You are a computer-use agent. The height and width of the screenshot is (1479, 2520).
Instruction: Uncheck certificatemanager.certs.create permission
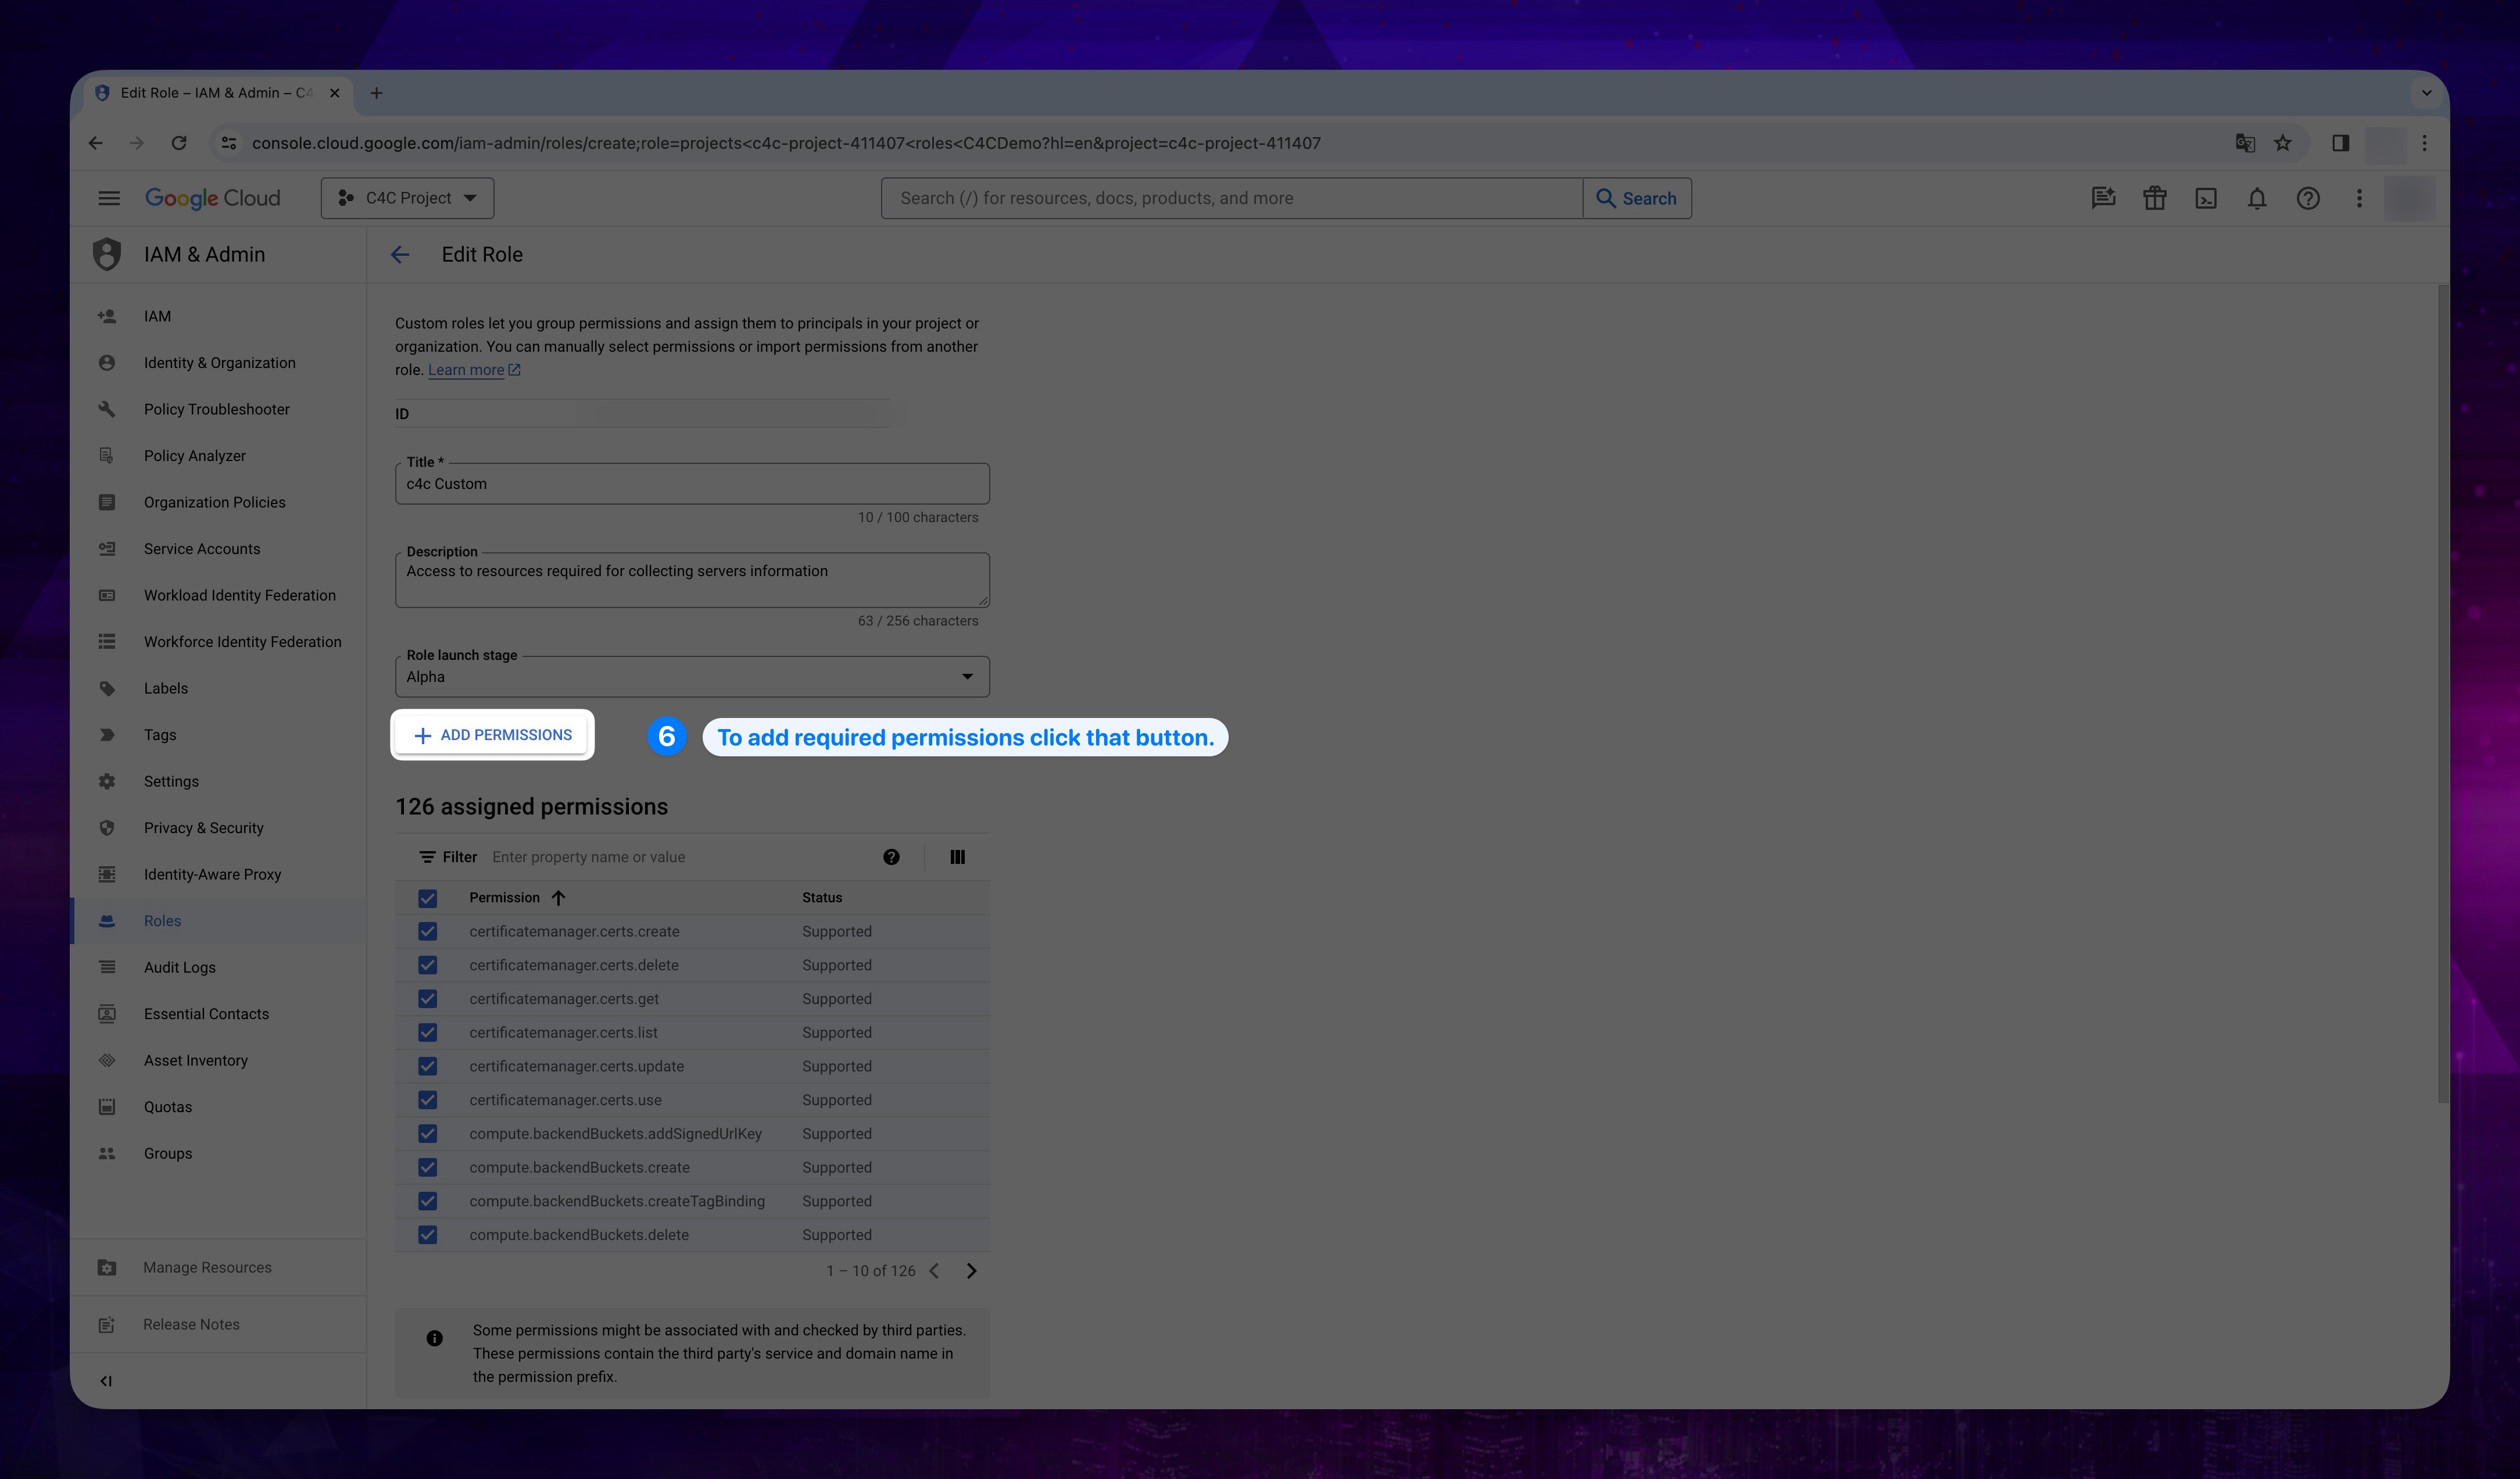coord(427,932)
